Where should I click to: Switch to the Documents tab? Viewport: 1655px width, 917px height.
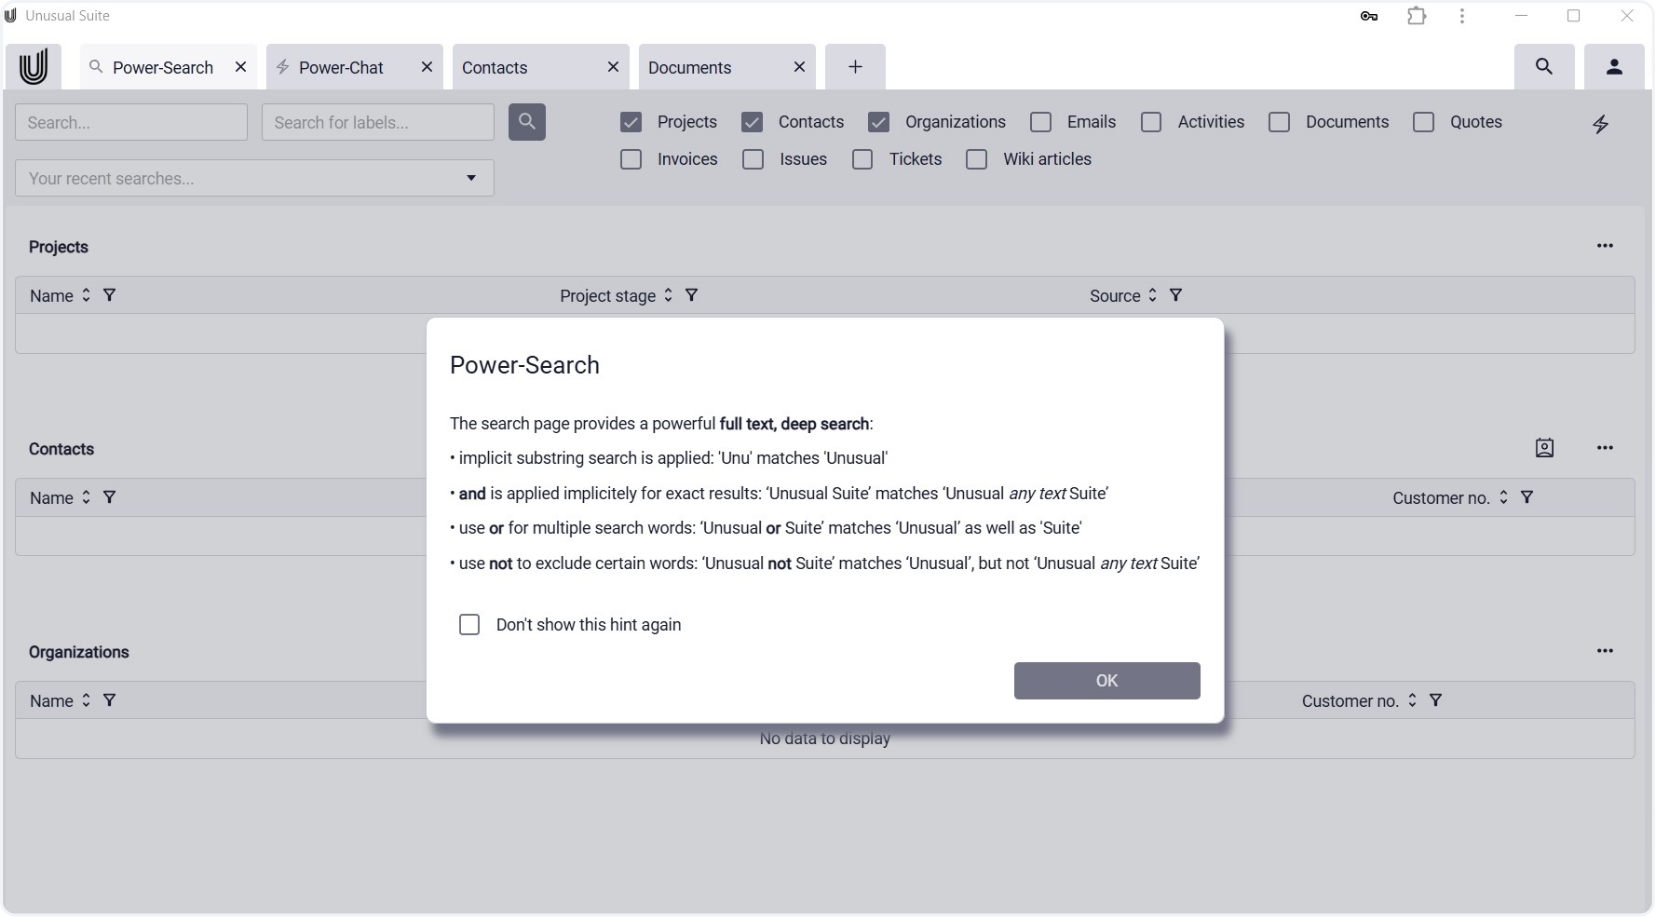(x=690, y=67)
